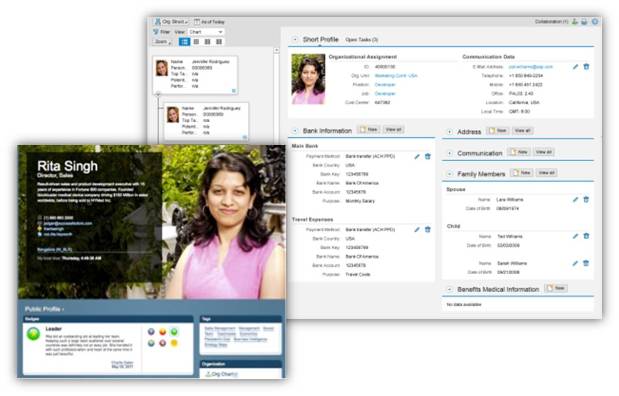
Task: Click the purple badge icon
Action: click(151, 332)
